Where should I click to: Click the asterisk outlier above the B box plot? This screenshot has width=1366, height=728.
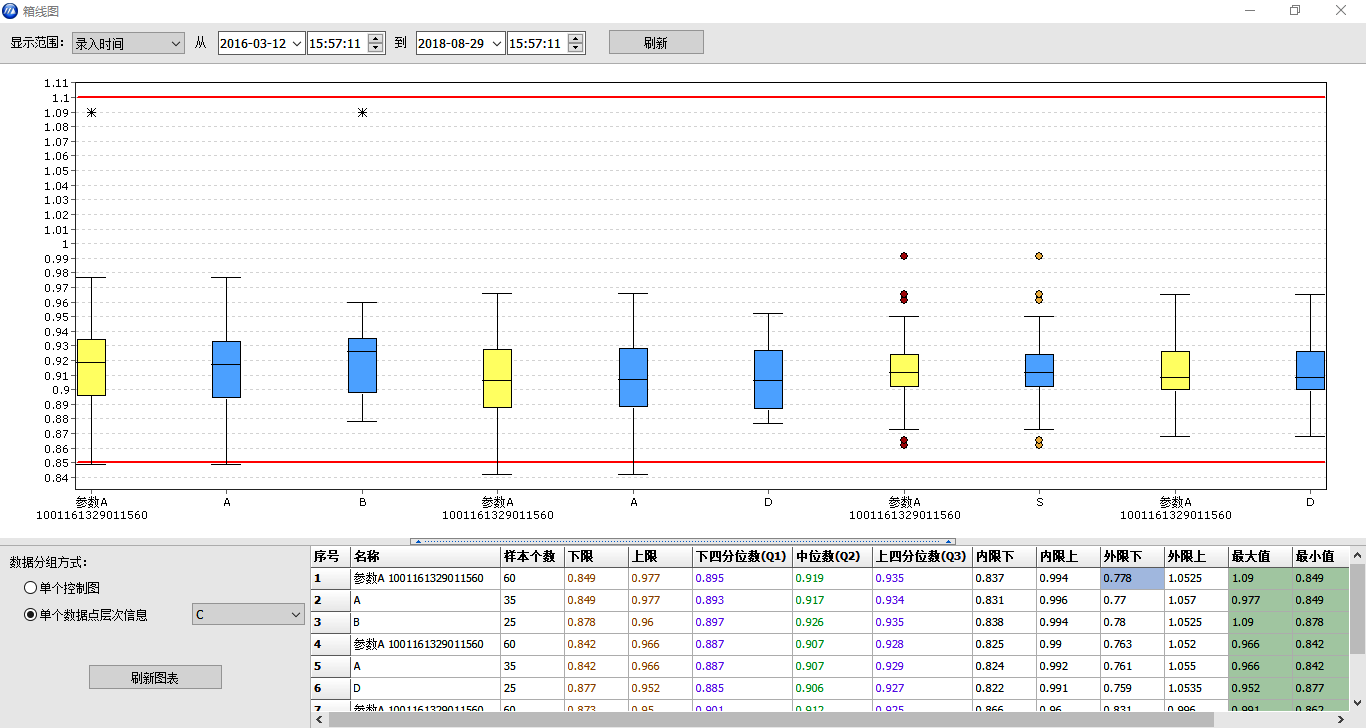point(362,113)
